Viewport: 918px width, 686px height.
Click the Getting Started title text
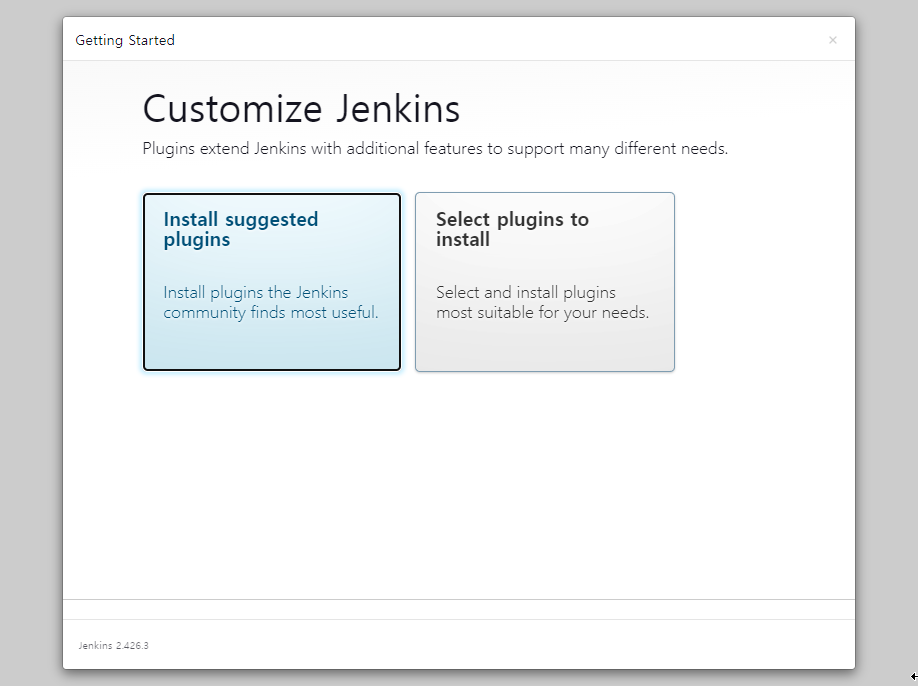click(x=125, y=40)
